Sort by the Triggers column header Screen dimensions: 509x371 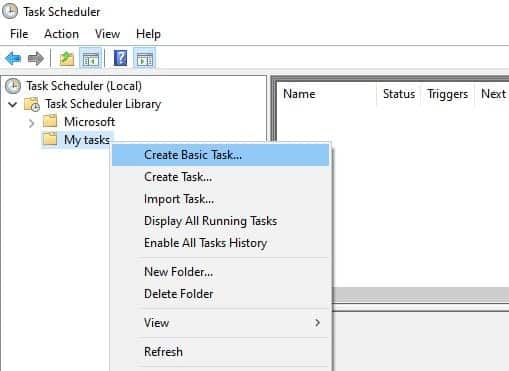[x=448, y=94]
